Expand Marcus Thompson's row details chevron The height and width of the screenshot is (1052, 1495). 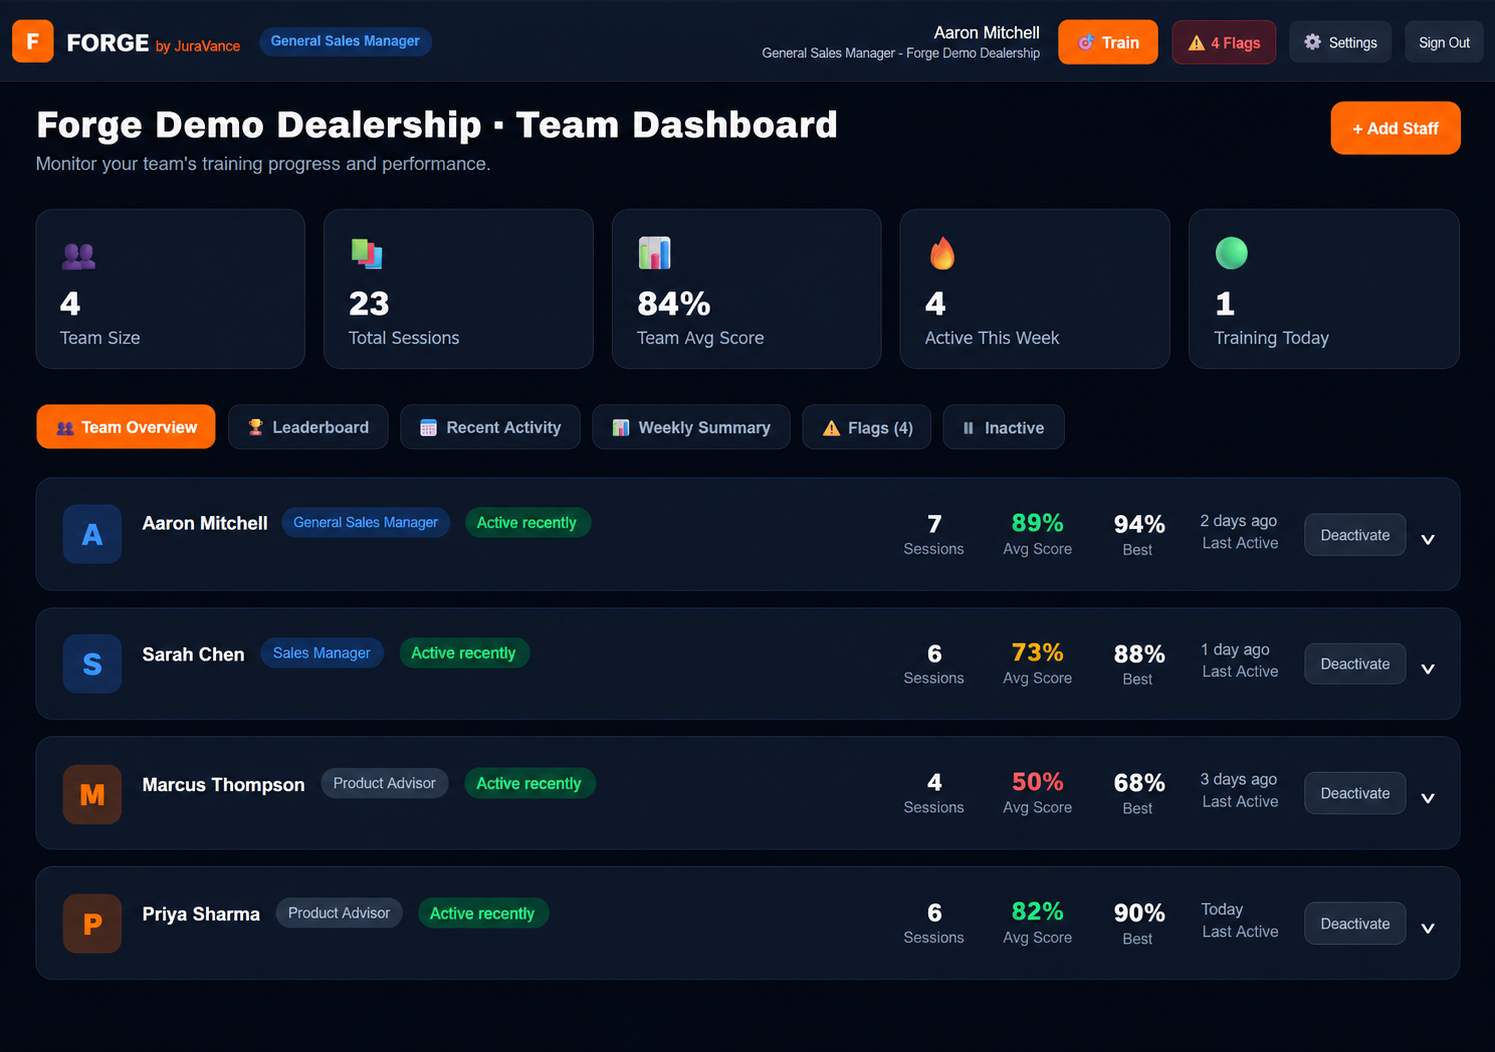tap(1428, 798)
